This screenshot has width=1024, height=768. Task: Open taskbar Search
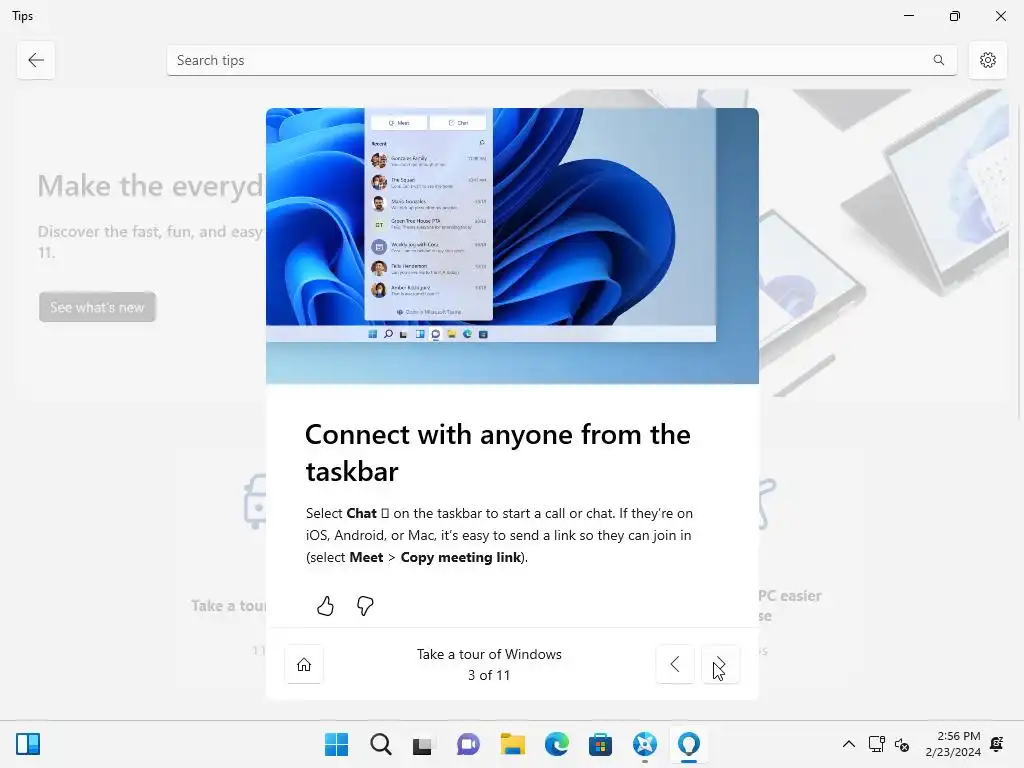tap(381, 744)
